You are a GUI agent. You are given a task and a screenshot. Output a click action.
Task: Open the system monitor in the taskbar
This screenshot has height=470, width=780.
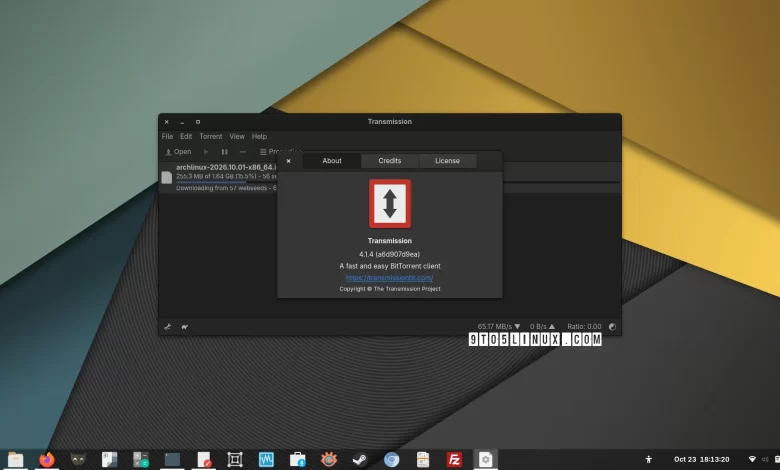point(266,459)
